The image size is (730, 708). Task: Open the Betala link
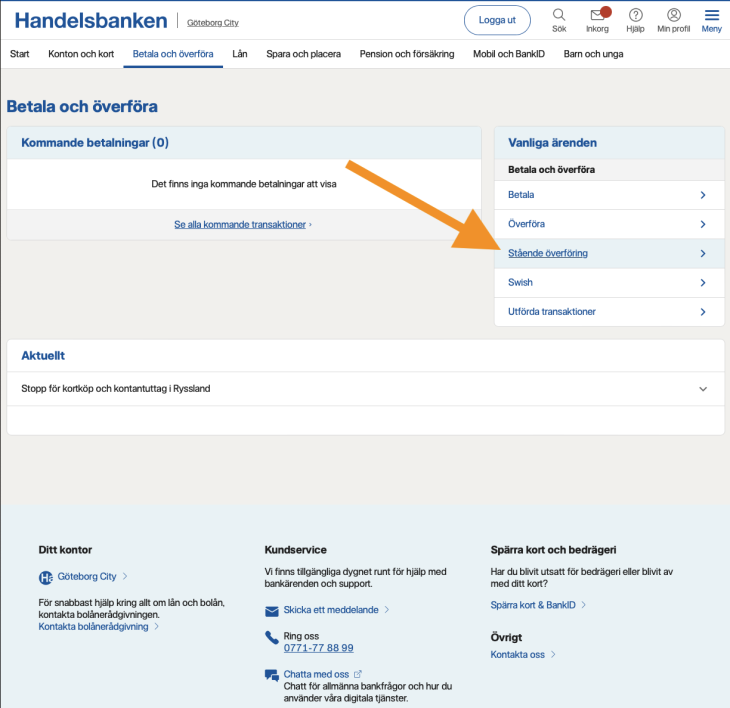point(521,195)
